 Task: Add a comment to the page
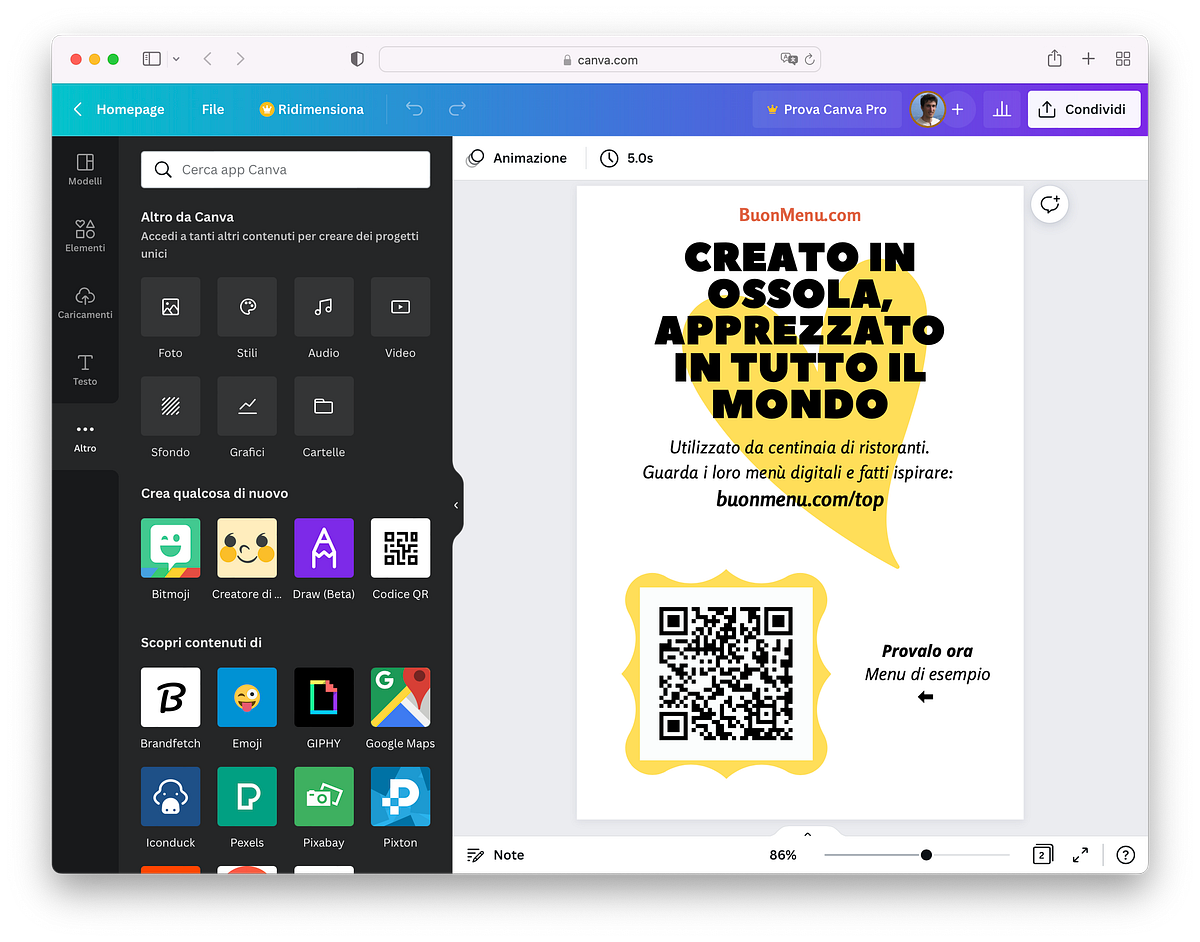click(x=1049, y=204)
